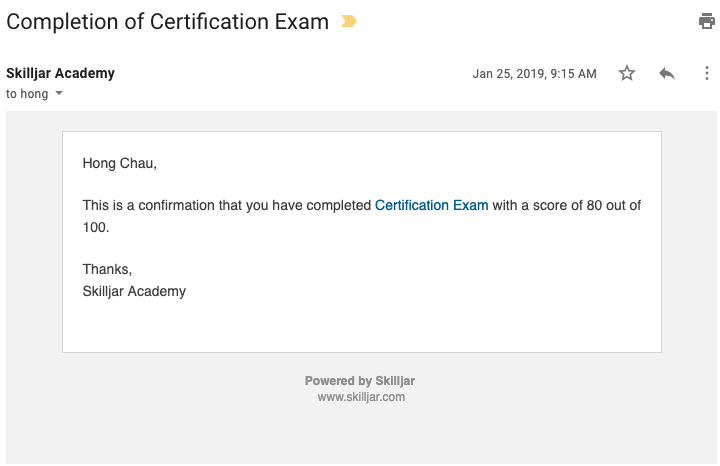Expand recipient details arrow beside "to hong"
Screen dimensions: 720x466
(58, 94)
